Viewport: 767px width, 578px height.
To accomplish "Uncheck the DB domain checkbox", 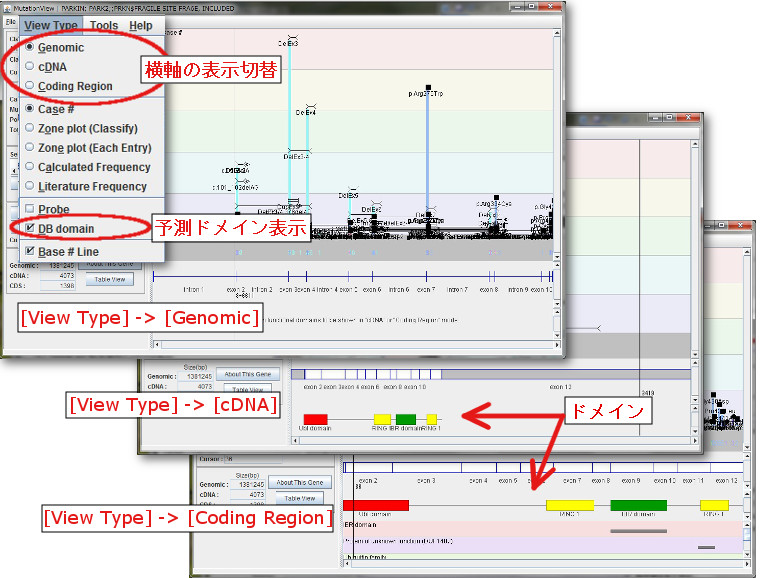I will (x=29, y=229).
